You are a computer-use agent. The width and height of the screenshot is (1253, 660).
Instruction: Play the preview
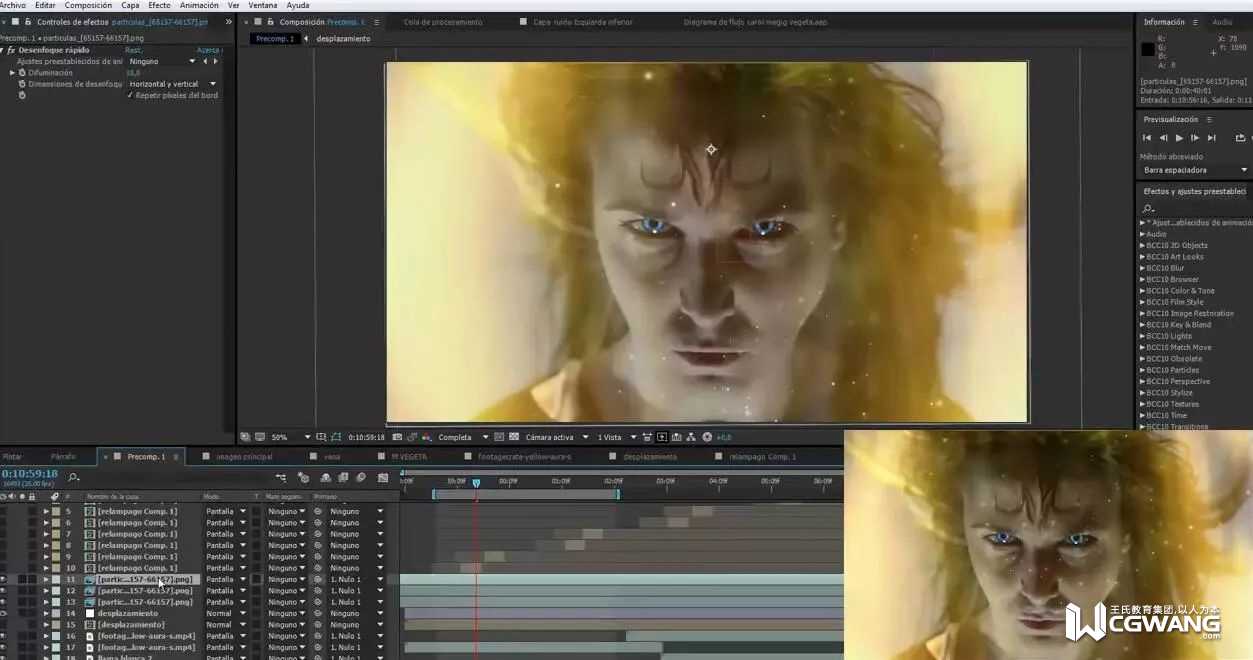click(x=1179, y=138)
